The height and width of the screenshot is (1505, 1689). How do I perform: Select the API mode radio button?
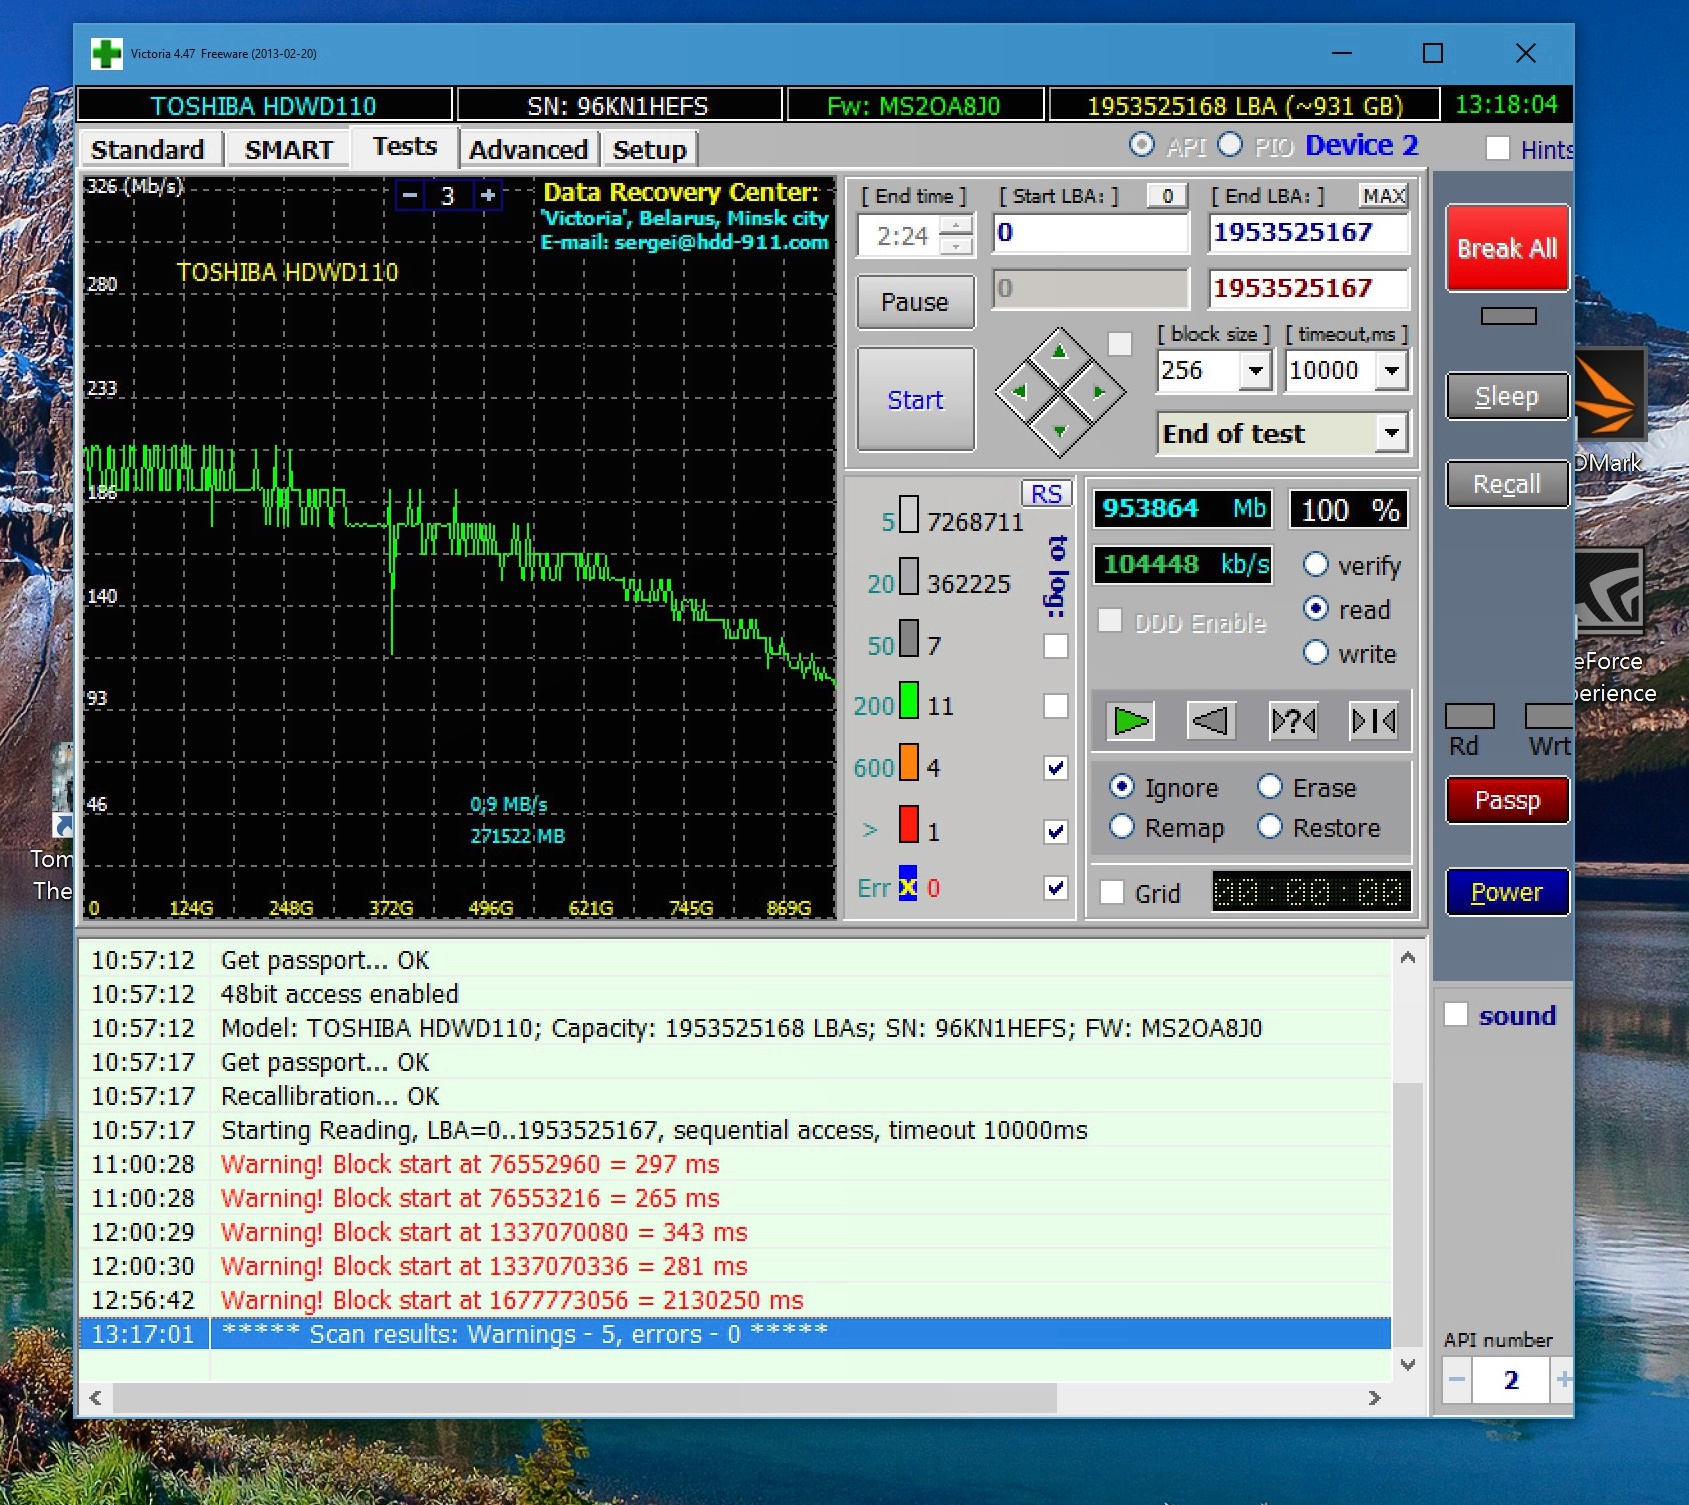(x=1141, y=146)
